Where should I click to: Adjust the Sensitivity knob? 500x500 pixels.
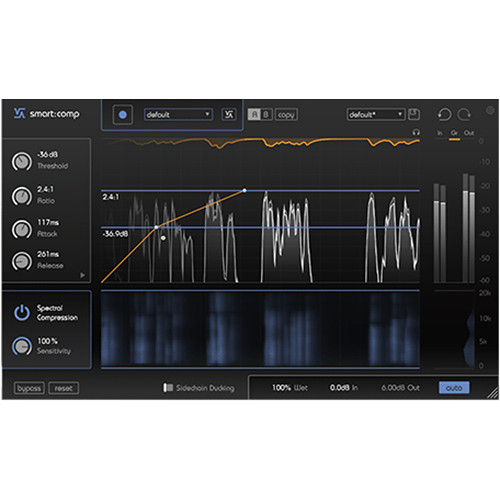pos(22,346)
